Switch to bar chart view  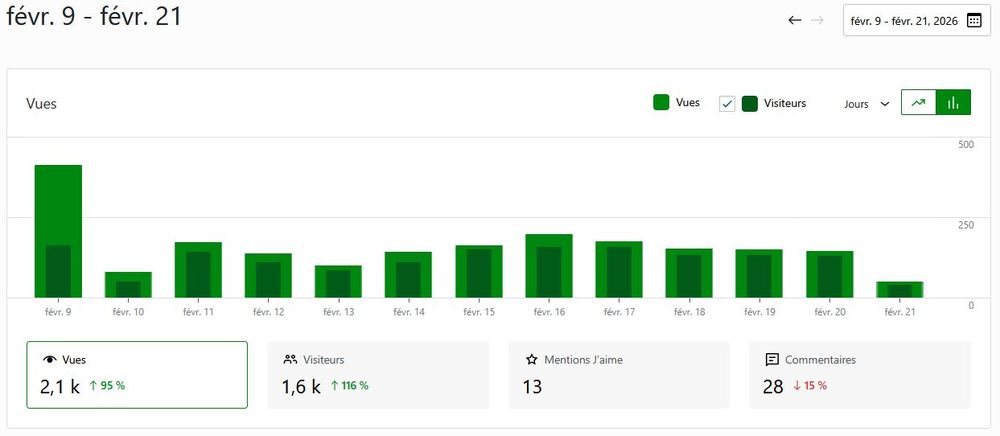[953, 102]
